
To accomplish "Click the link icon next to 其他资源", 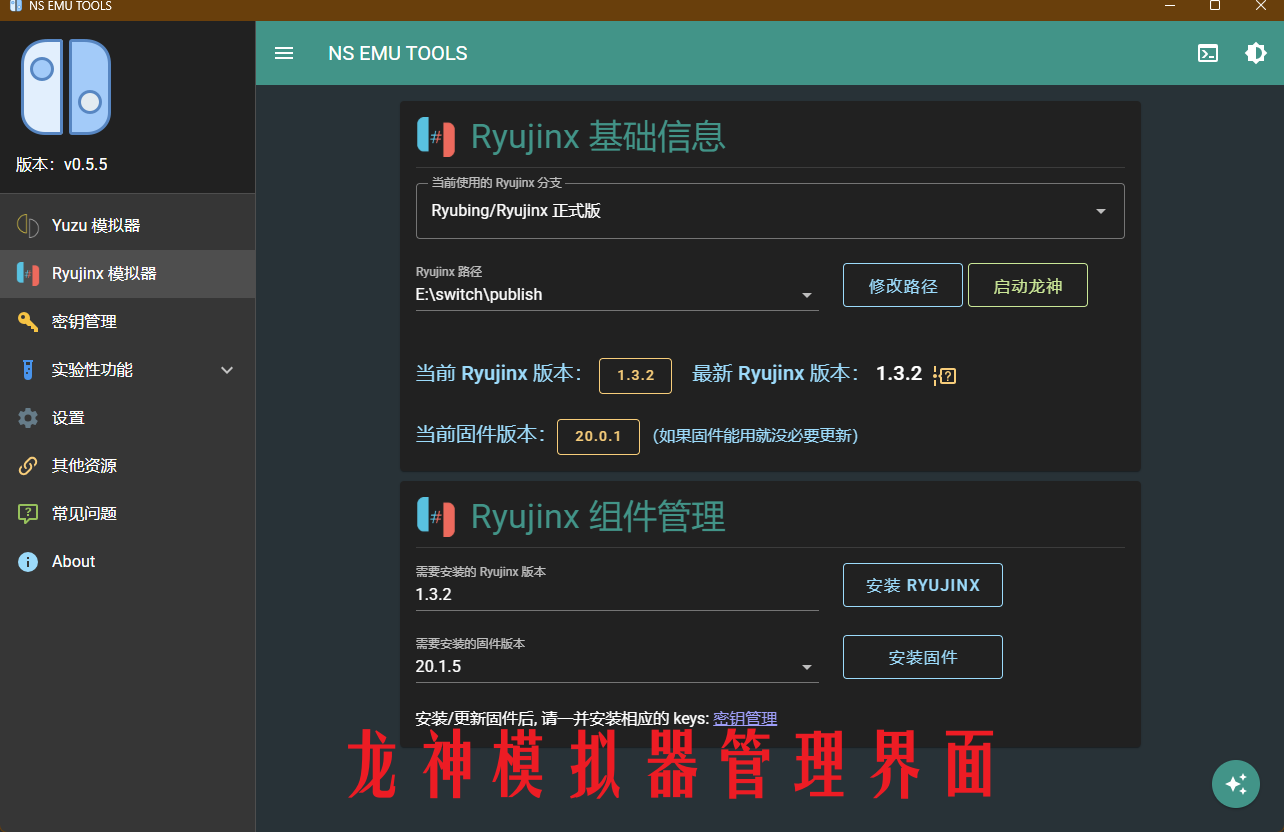I will click(27, 465).
